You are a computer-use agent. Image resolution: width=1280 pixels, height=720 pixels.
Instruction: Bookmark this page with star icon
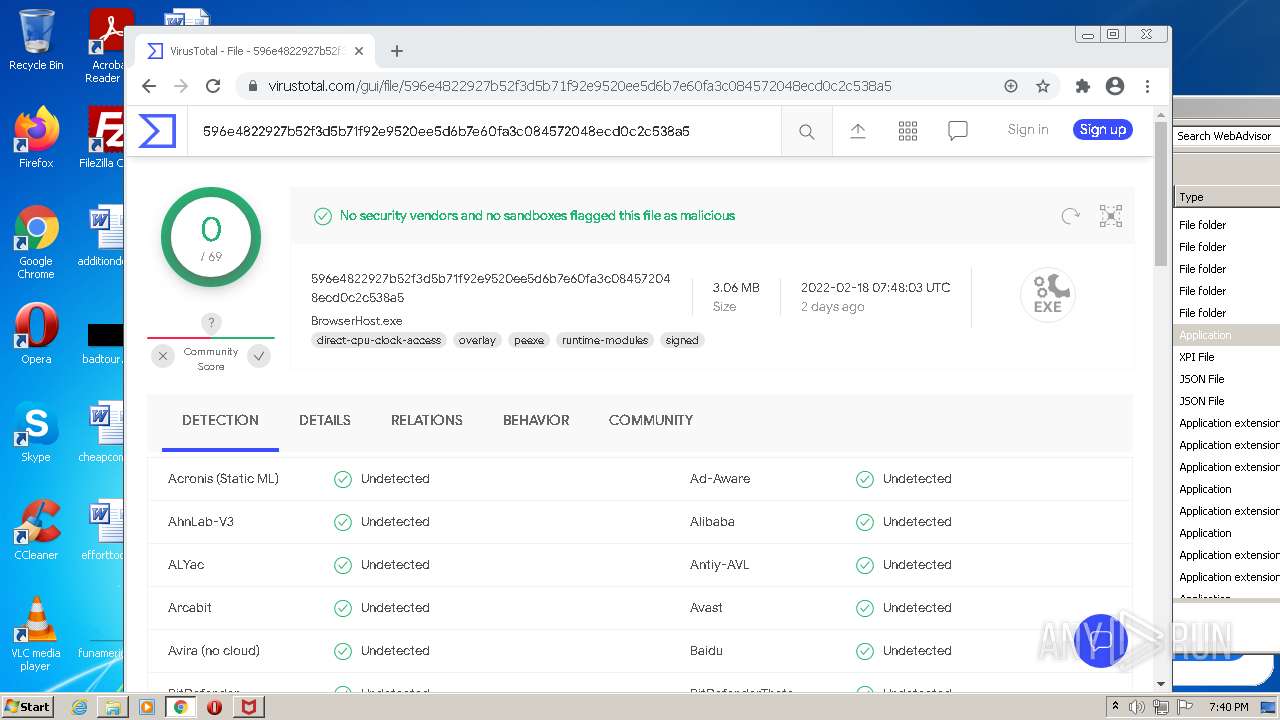pyautogui.click(x=1043, y=86)
